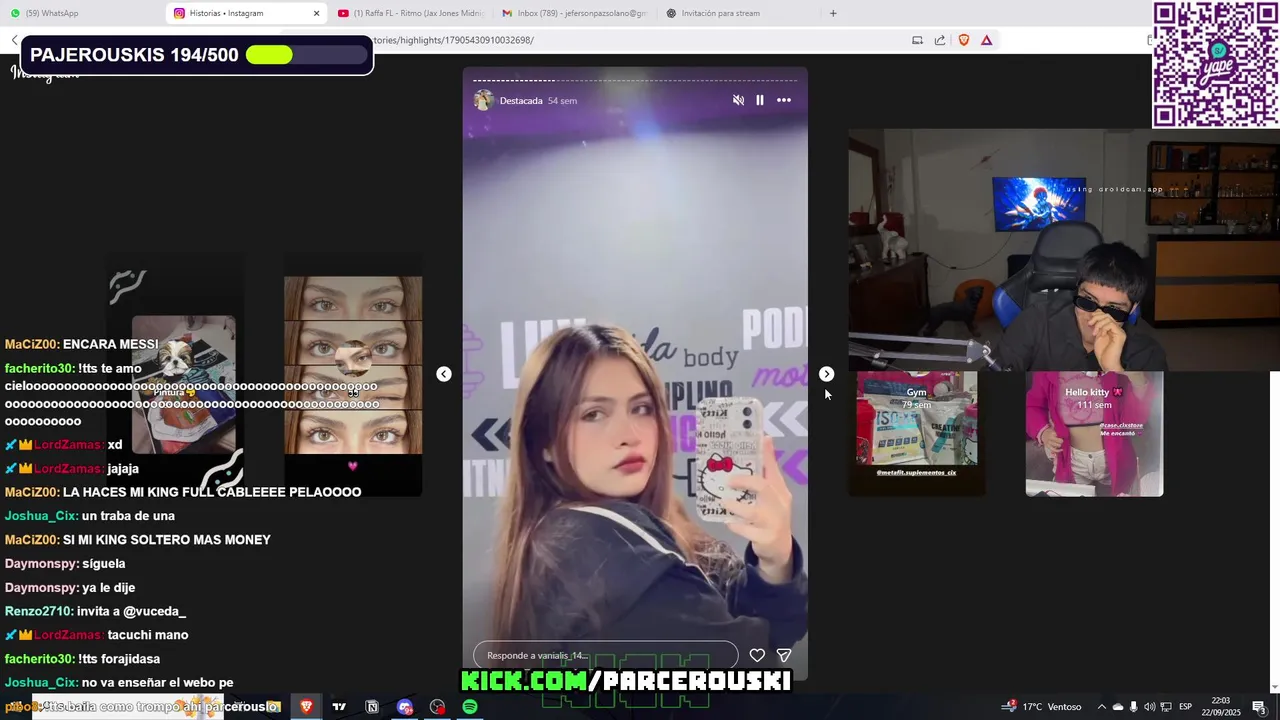The image size is (1280, 720).
Task: Open the volume speaker tray icon
Action: click(x=1150, y=707)
